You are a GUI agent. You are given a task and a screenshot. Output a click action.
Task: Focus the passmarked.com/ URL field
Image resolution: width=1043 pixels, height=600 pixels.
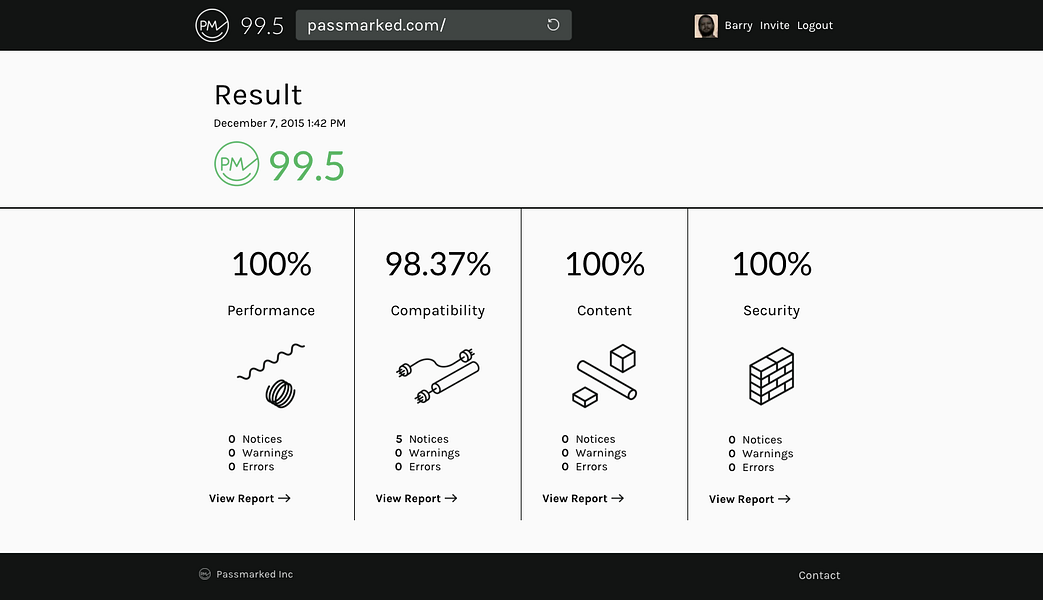(434, 25)
